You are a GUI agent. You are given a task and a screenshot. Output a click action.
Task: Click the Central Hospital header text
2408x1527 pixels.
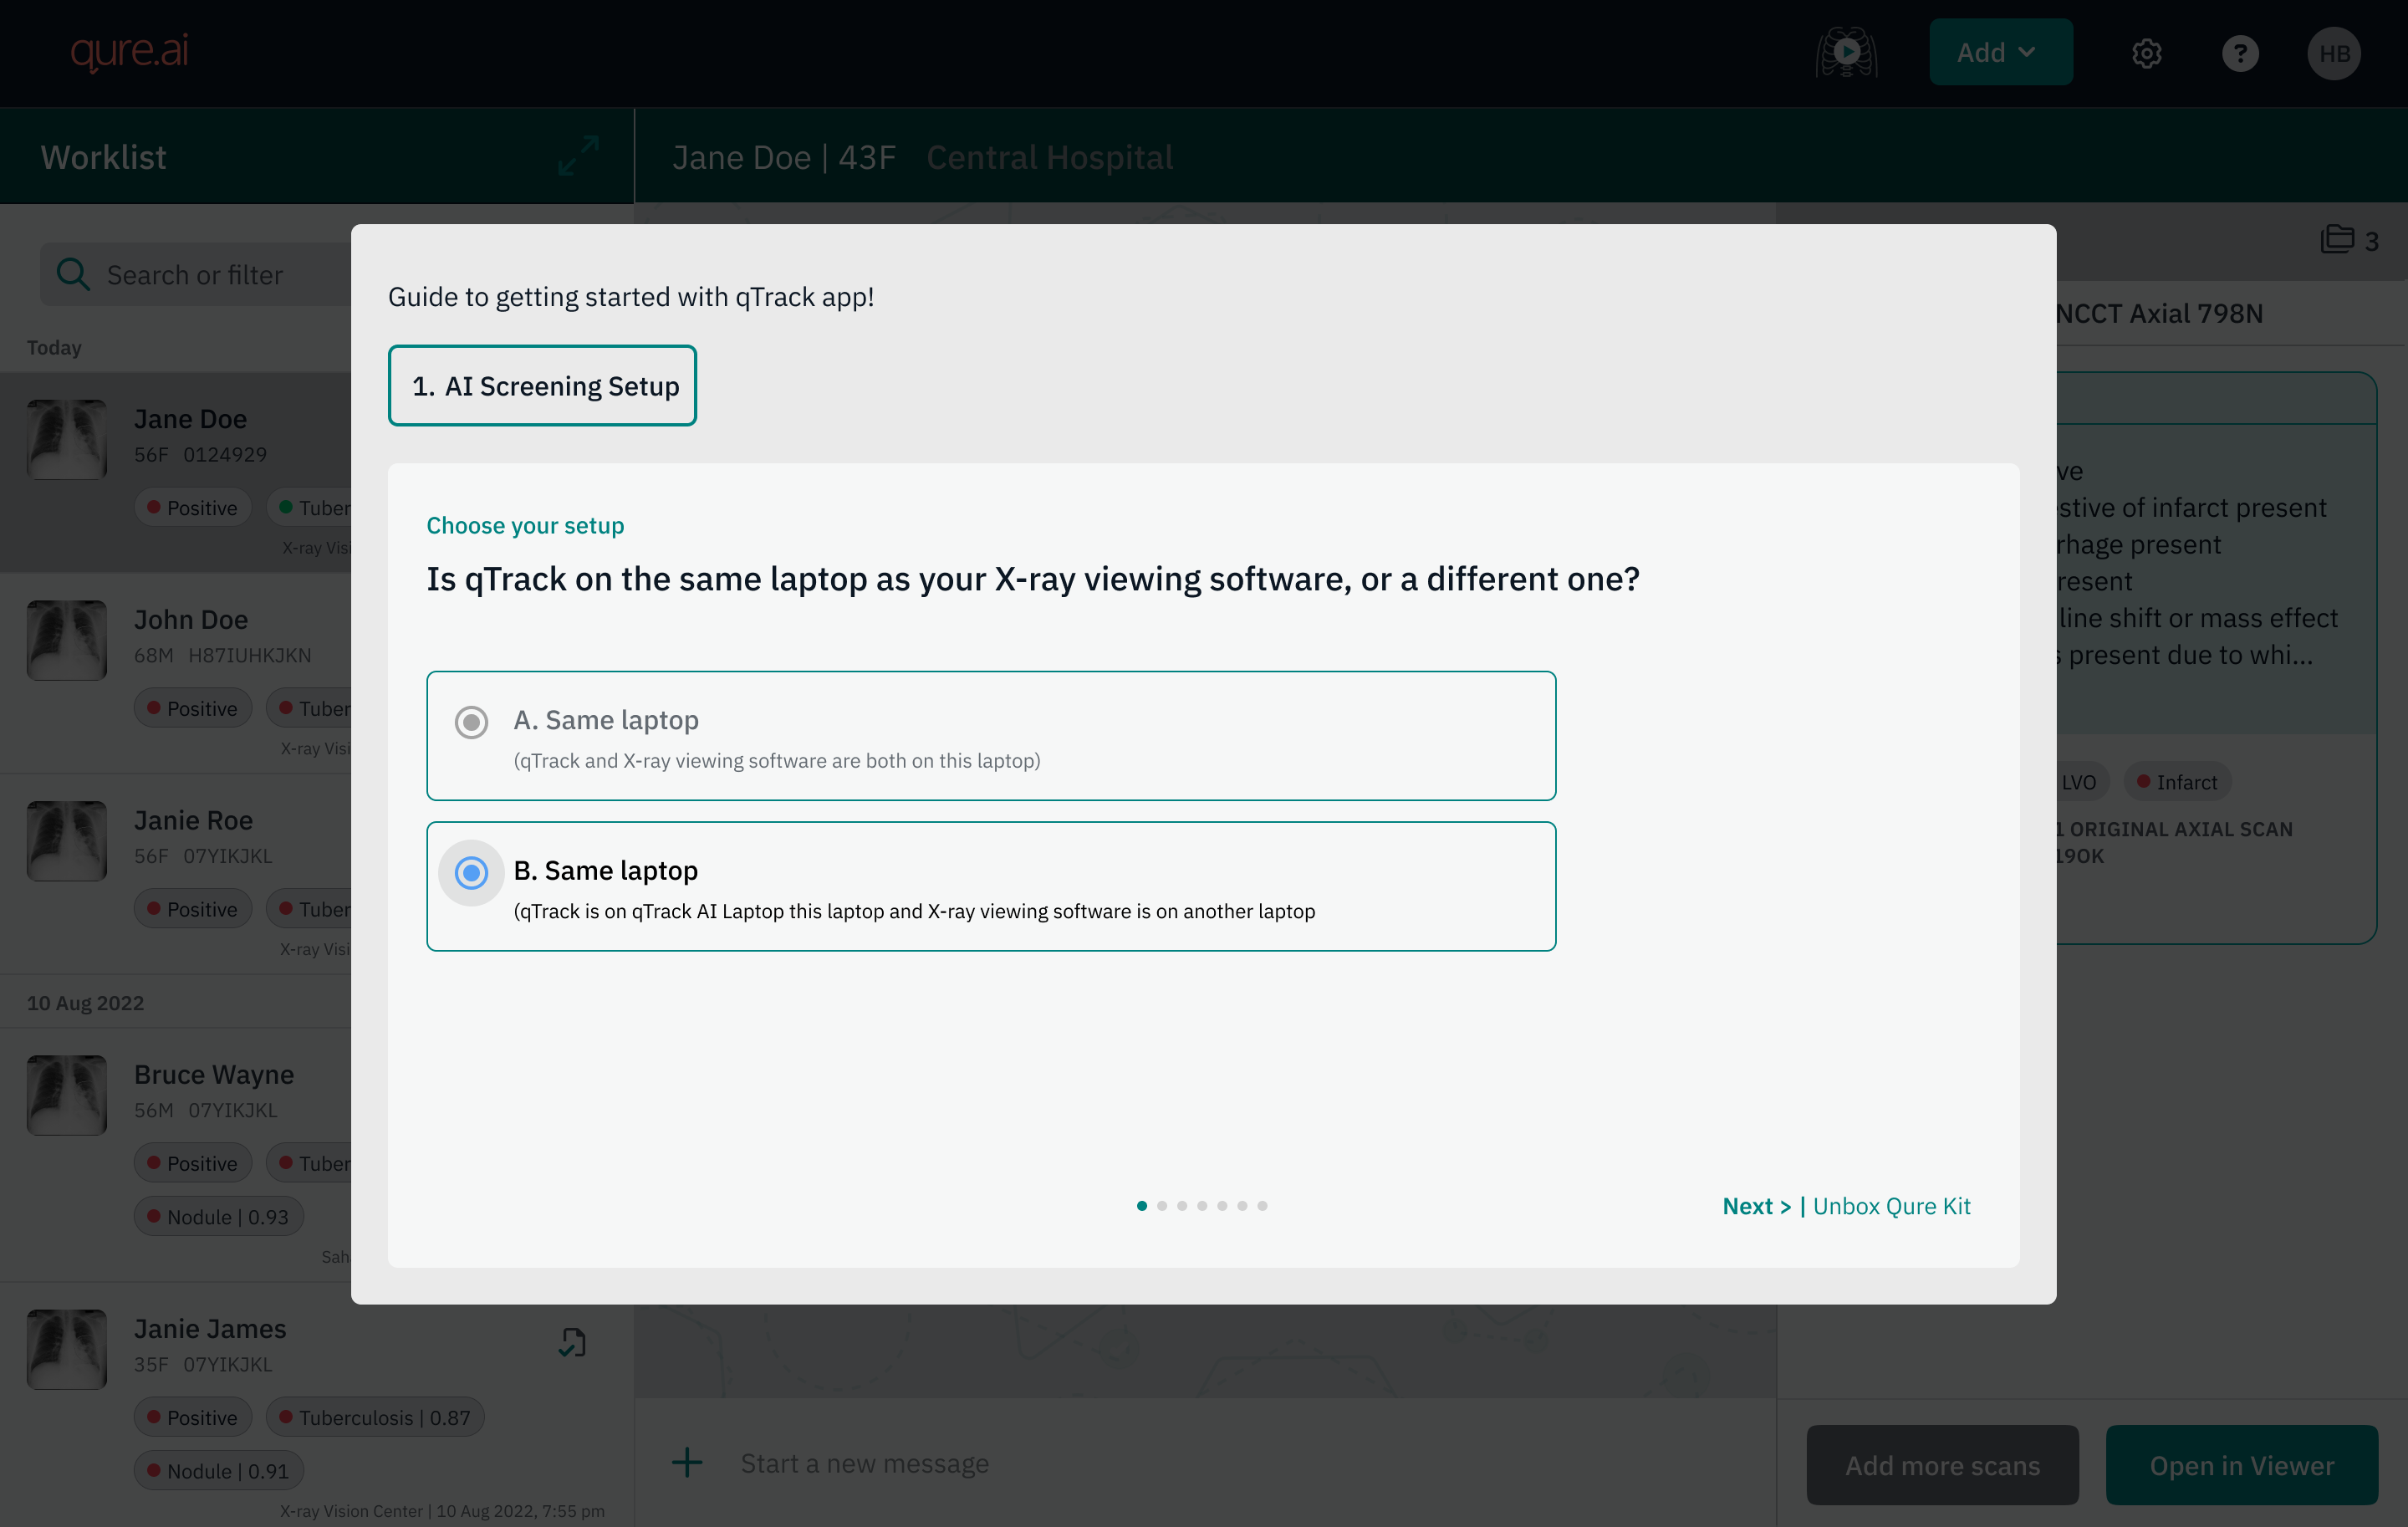pyautogui.click(x=1049, y=156)
